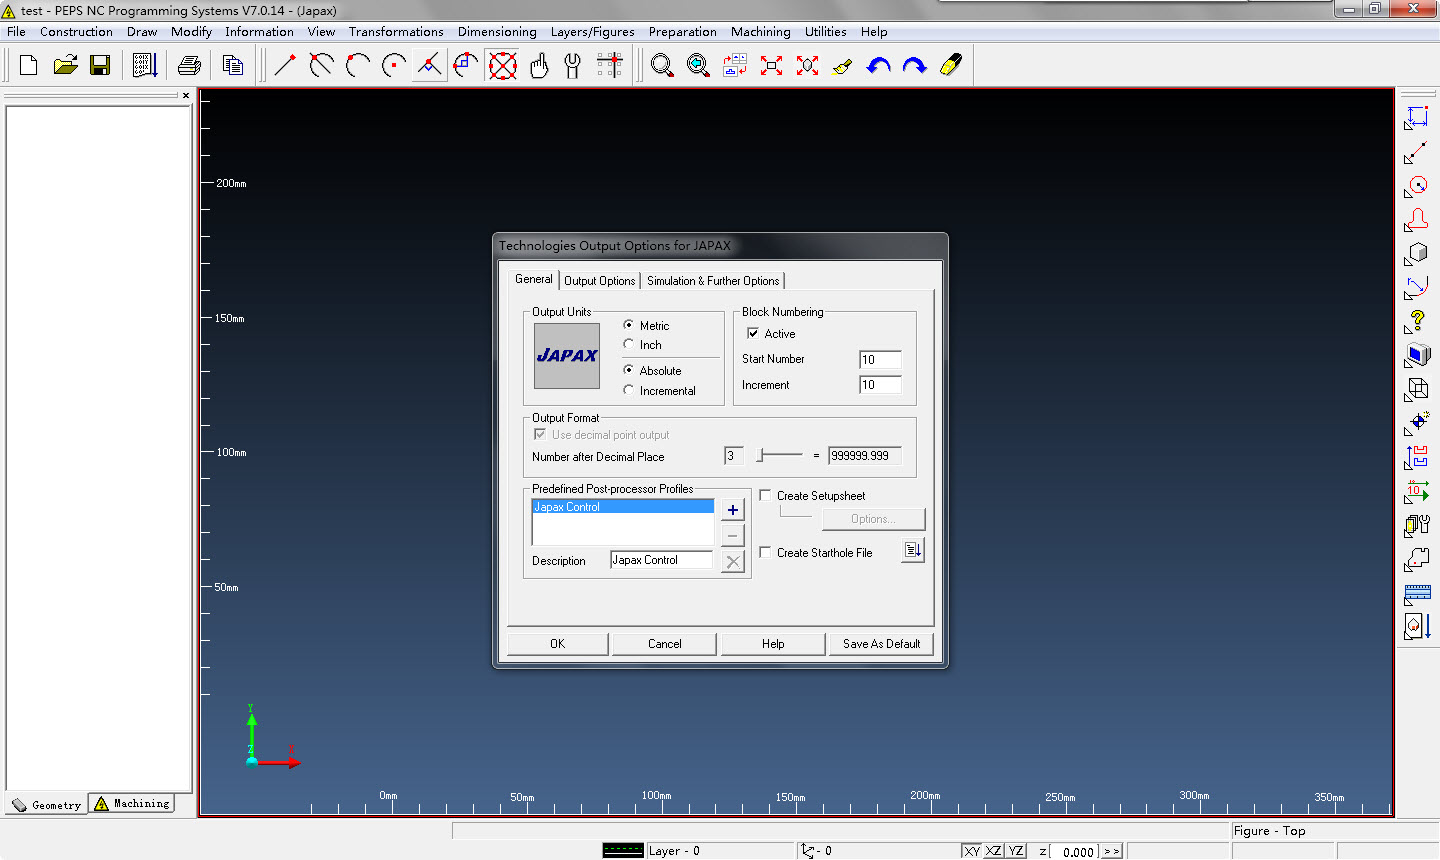Click the wireframe cube icon in right toolbar
This screenshot has height=860, width=1440.
tap(1416, 388)
